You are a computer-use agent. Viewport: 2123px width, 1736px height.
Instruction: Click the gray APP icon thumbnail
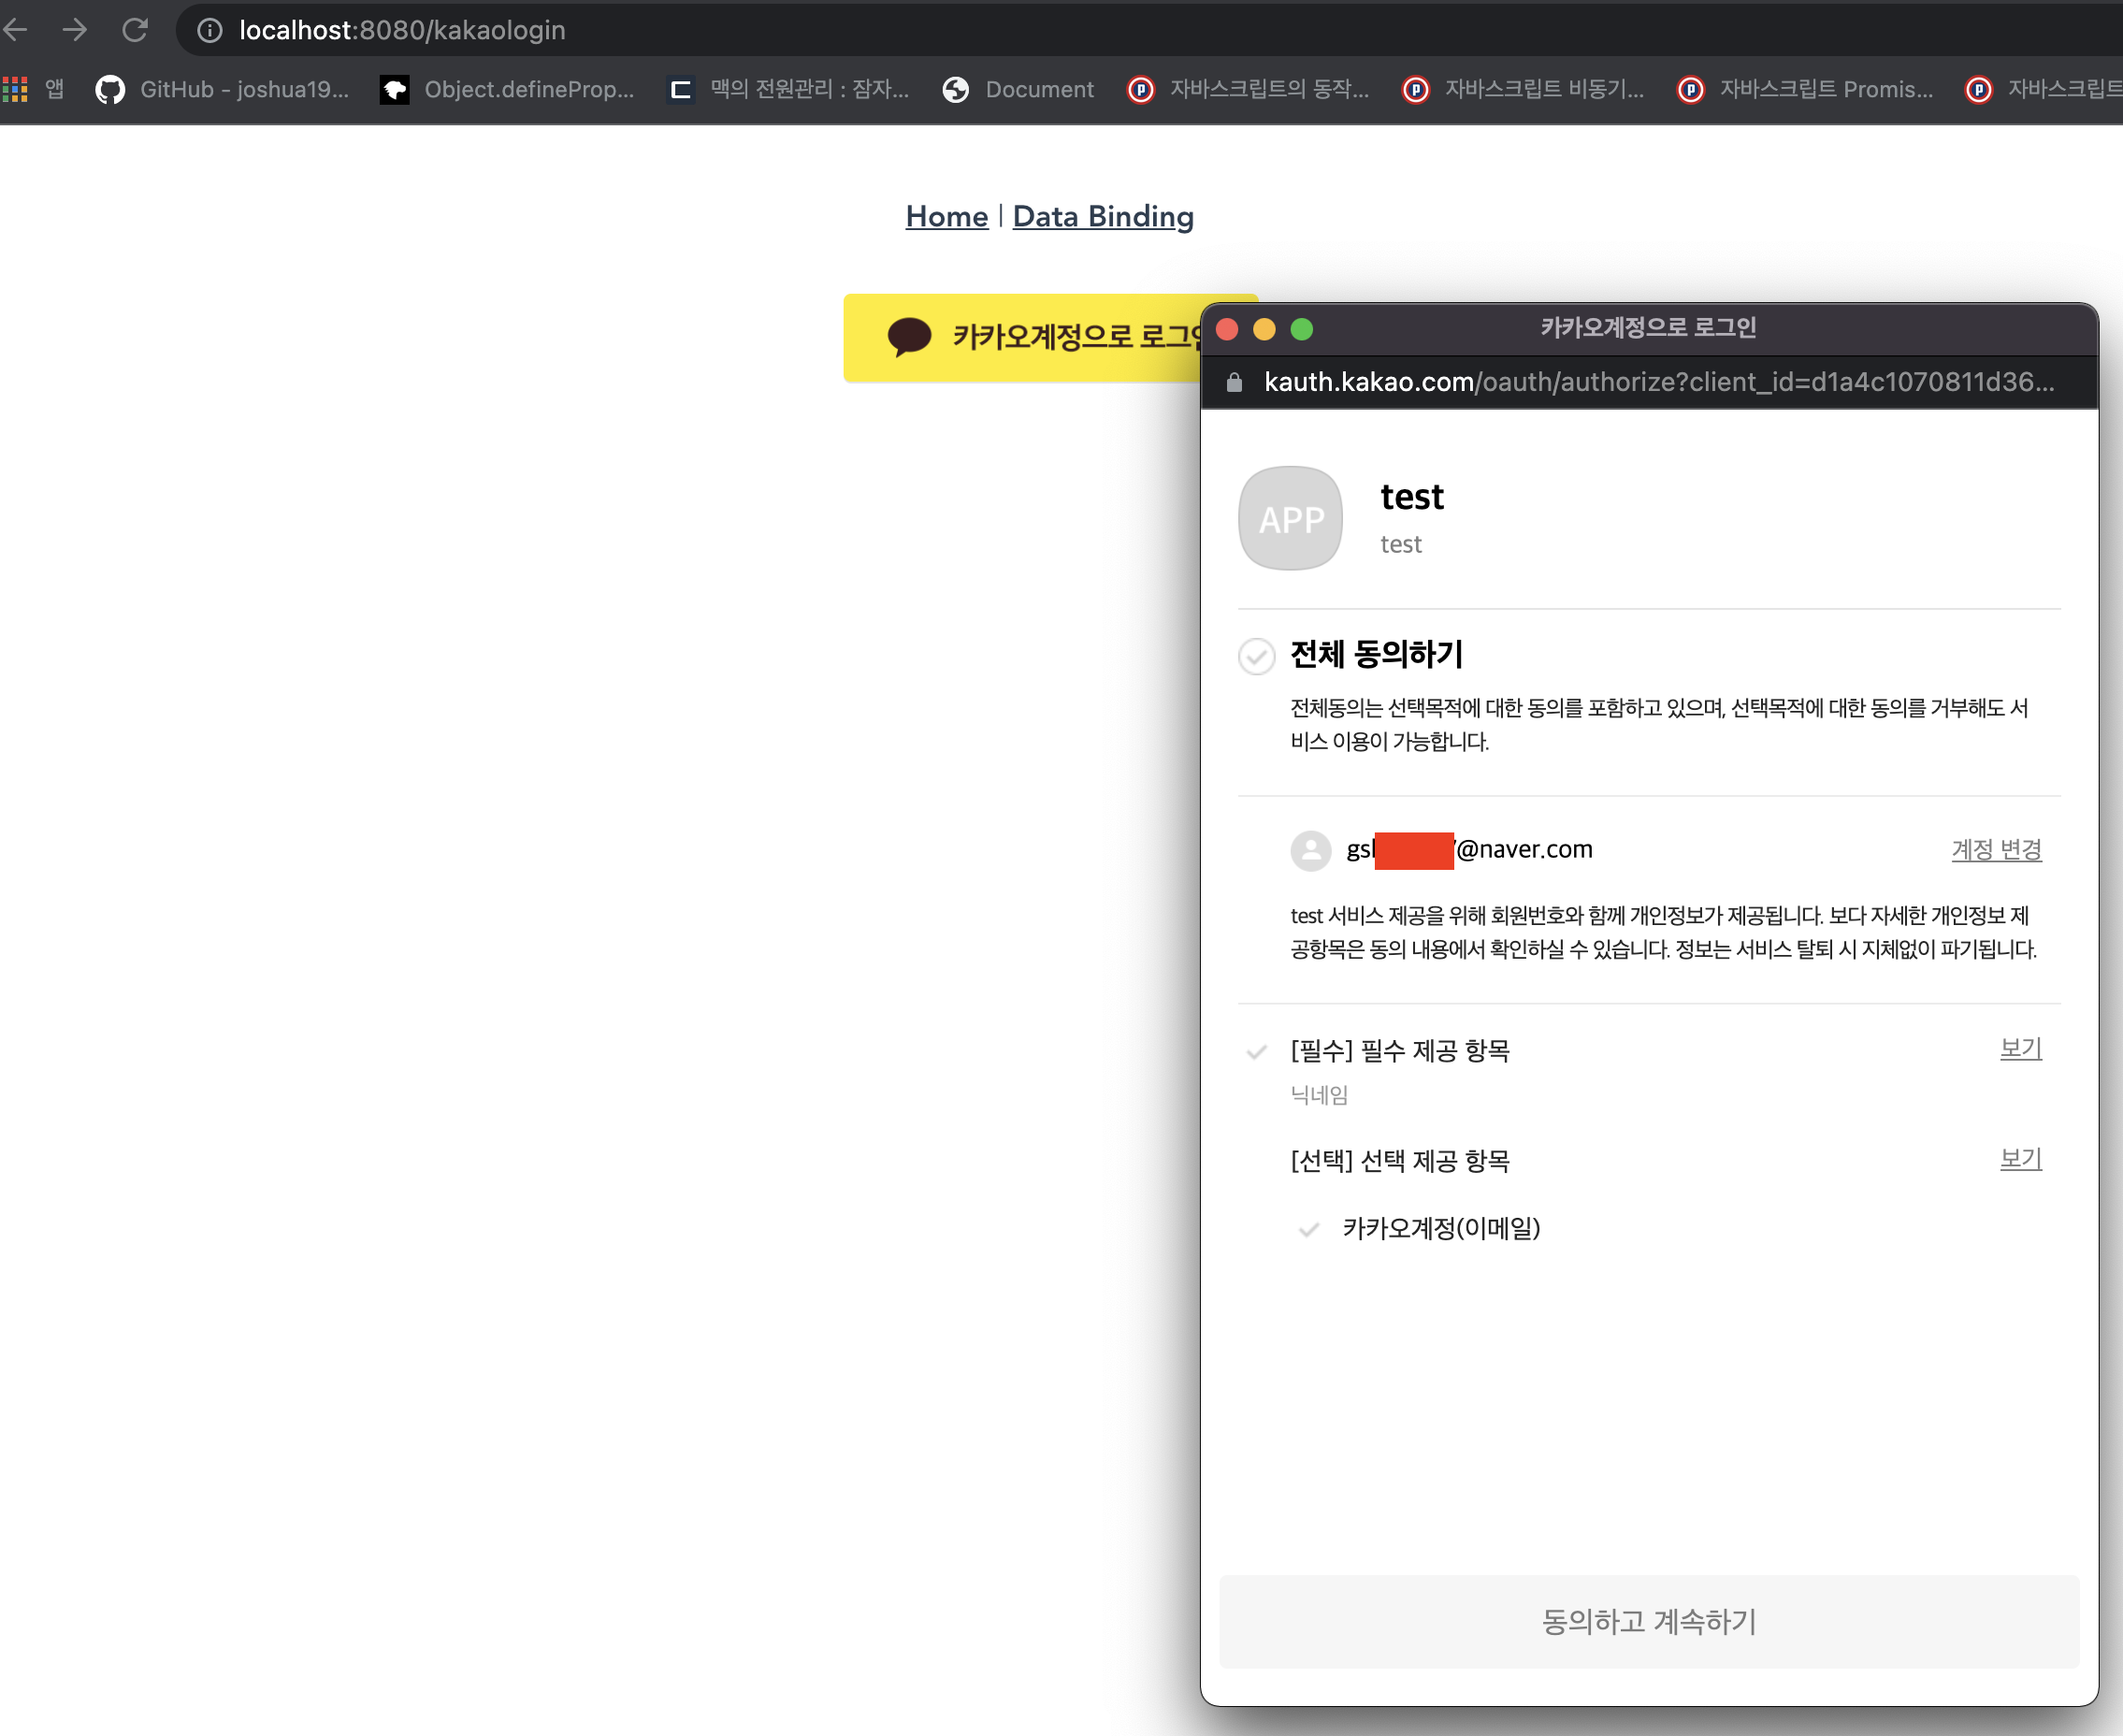point(1290,518)
